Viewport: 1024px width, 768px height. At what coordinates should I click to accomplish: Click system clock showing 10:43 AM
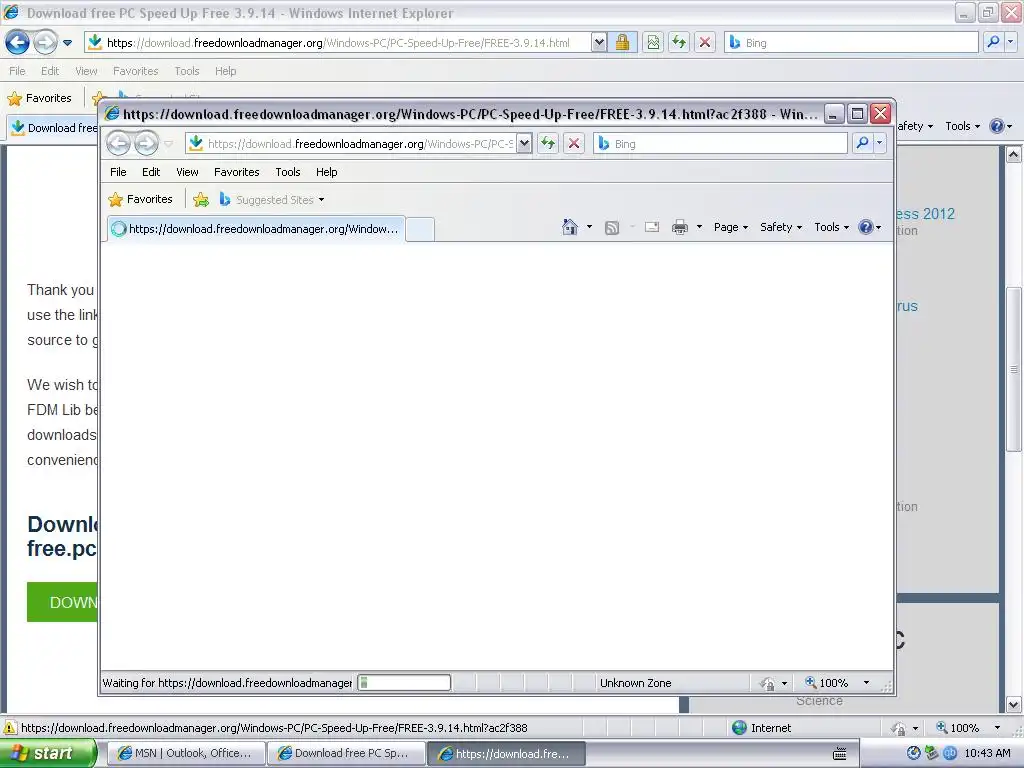[x=987, y=753]
